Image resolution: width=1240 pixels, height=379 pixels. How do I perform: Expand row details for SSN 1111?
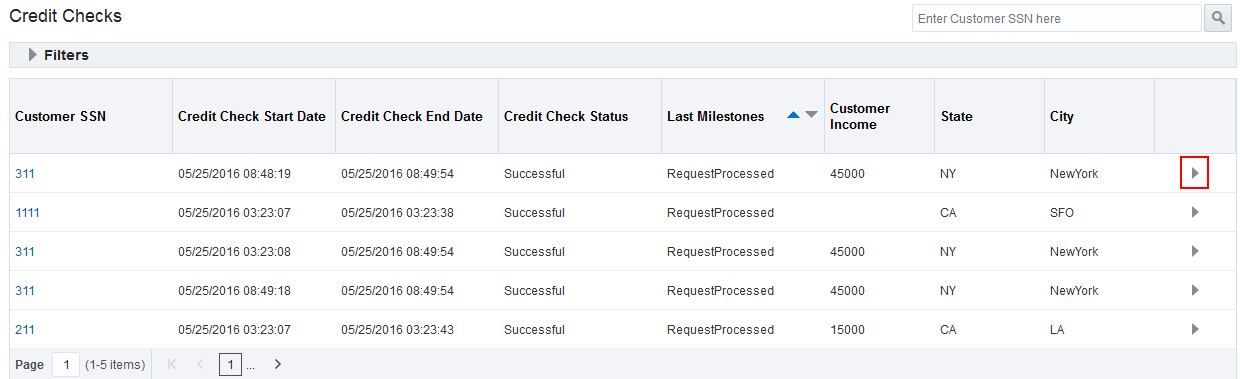pyautogui.click(x=1194, y=212)
